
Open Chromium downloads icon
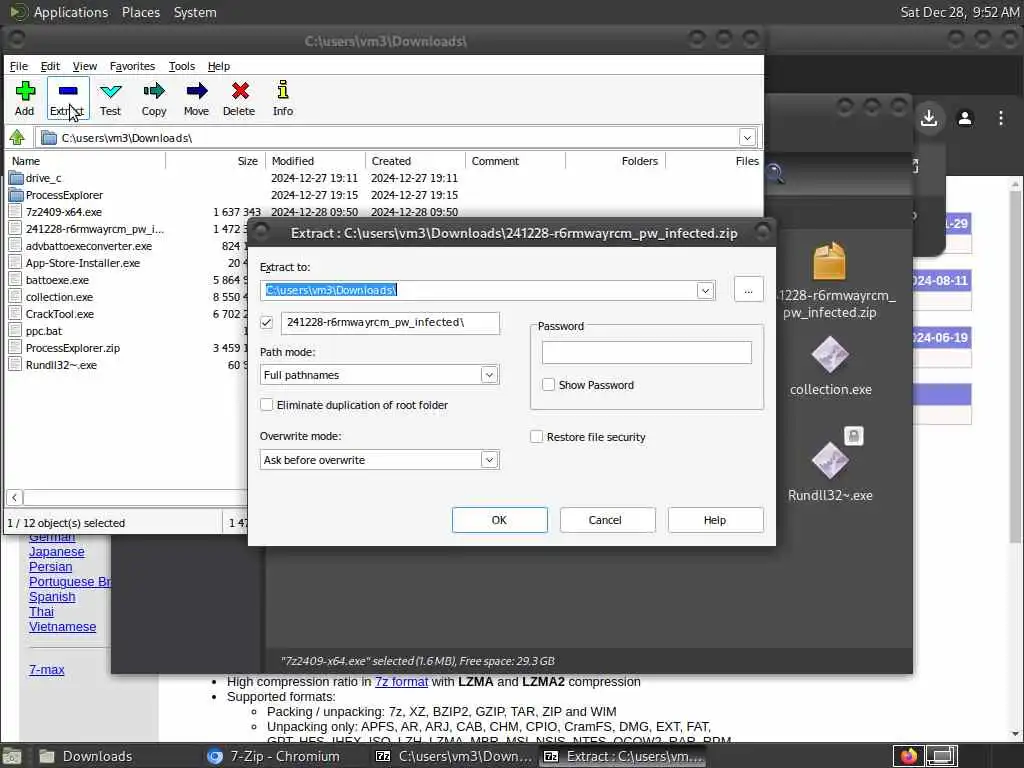pyautogui.click(x=929, y=118)
